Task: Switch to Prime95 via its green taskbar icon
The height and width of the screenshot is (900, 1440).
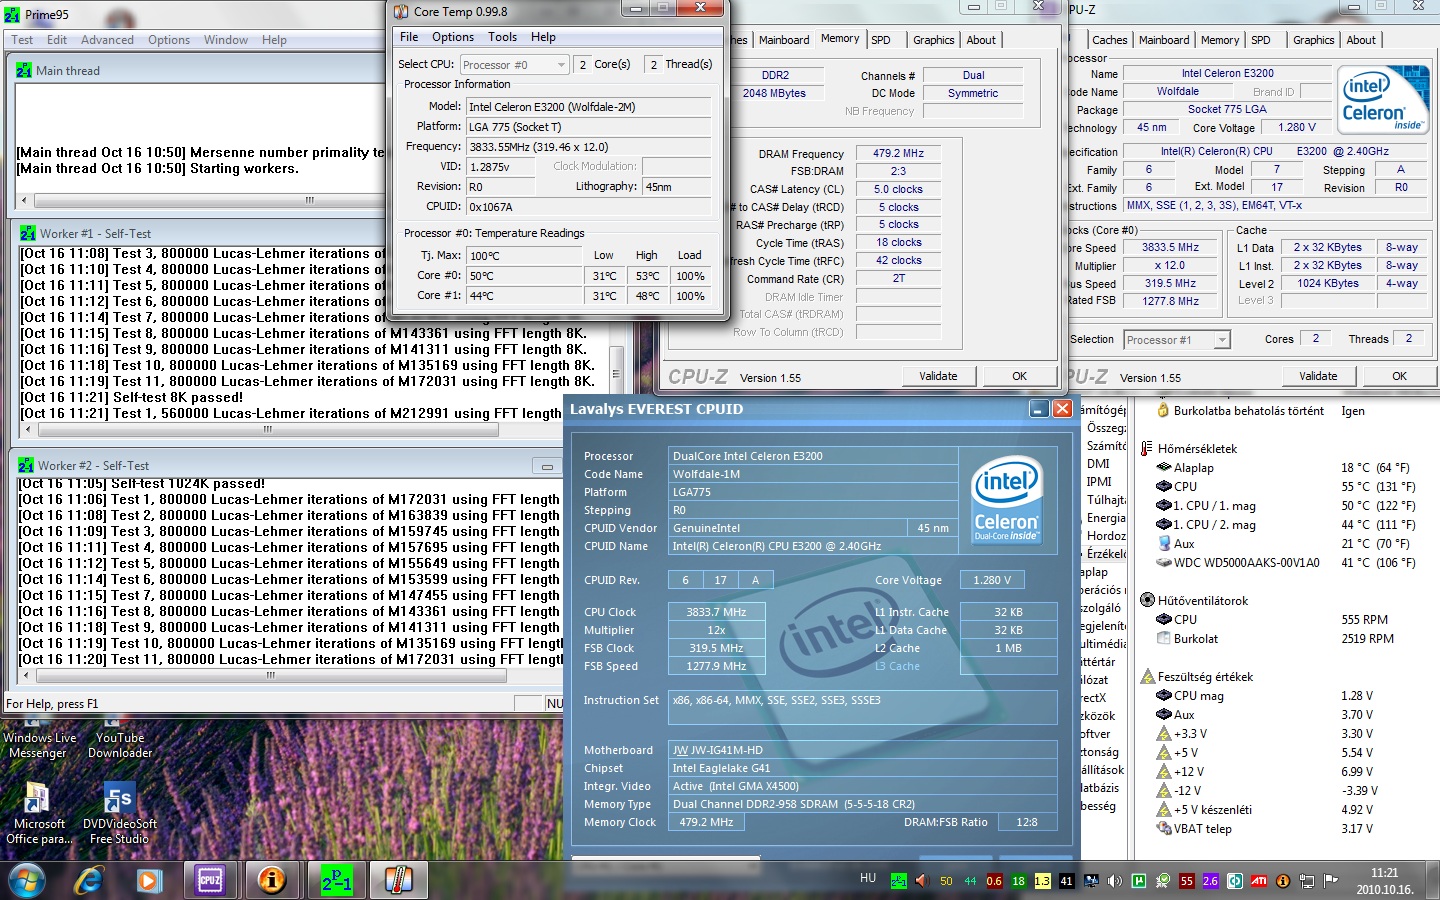Action: [336, 880]
